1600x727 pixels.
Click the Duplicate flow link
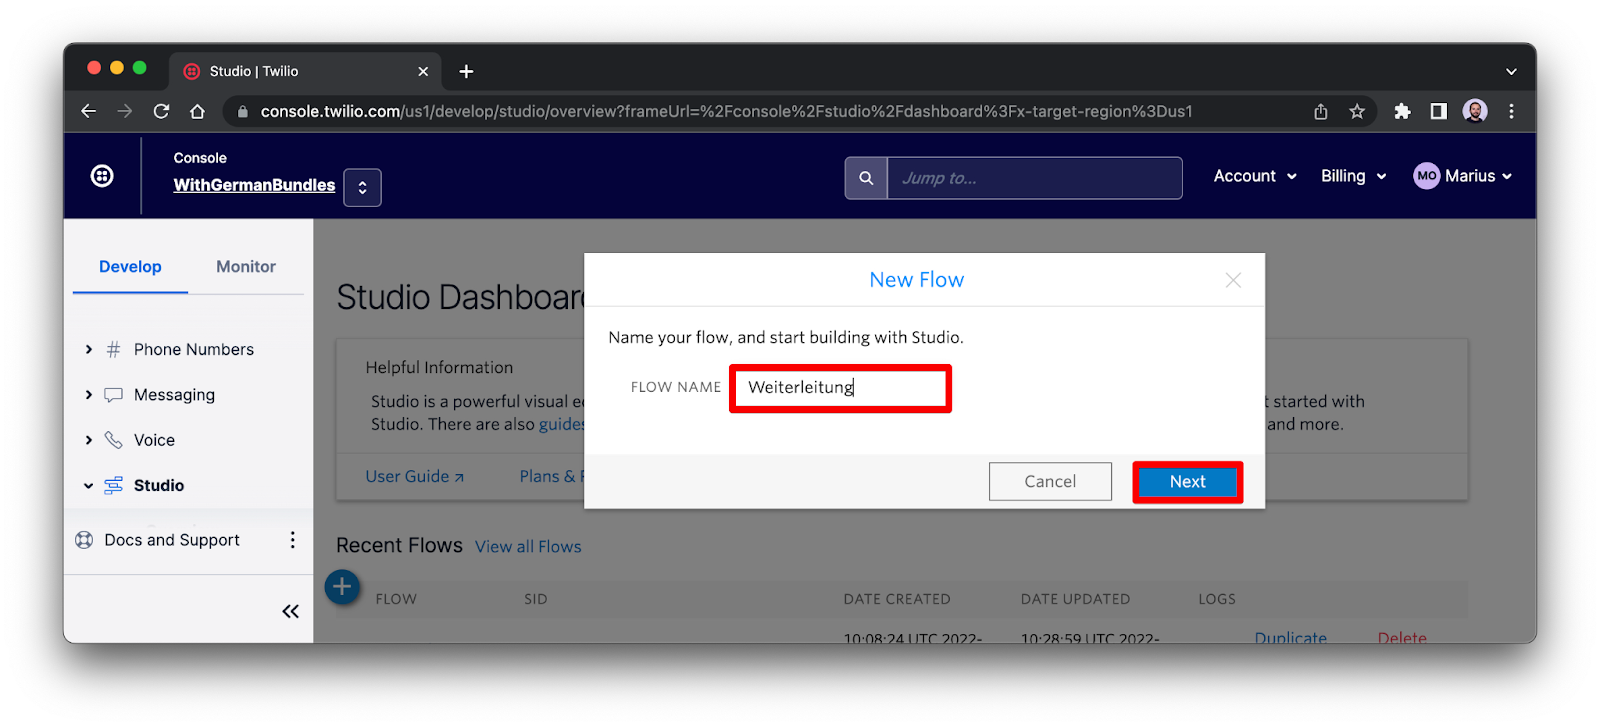tap(1291, 638)
